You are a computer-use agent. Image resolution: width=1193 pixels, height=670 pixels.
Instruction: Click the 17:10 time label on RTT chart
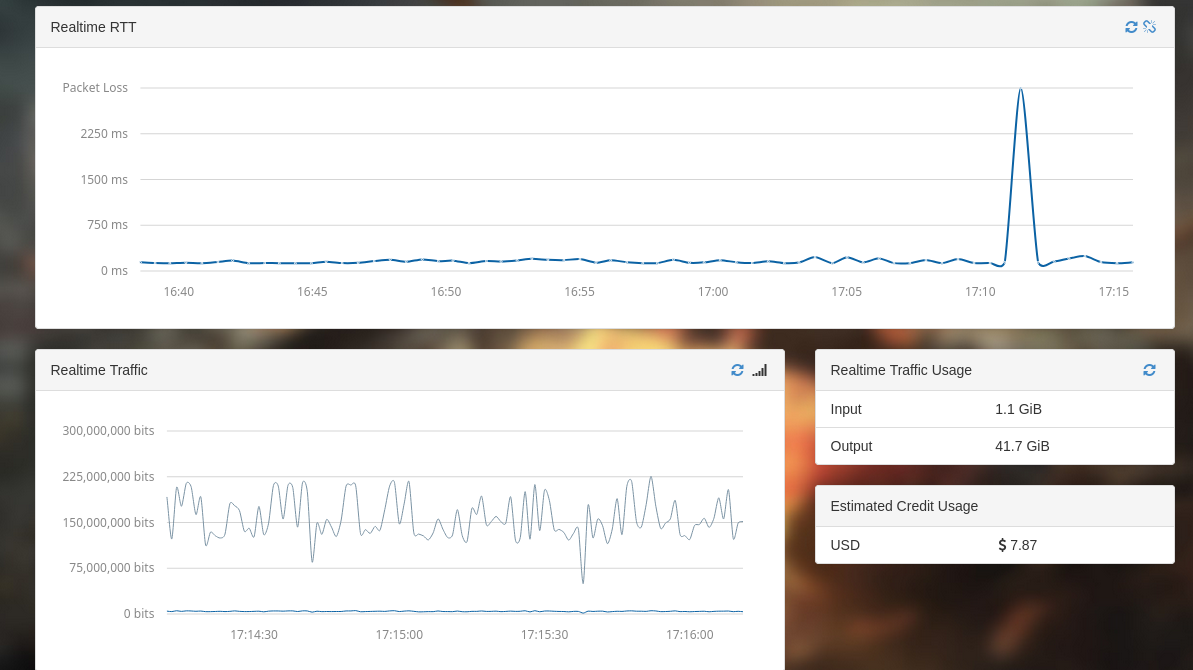tap(979, 292)
